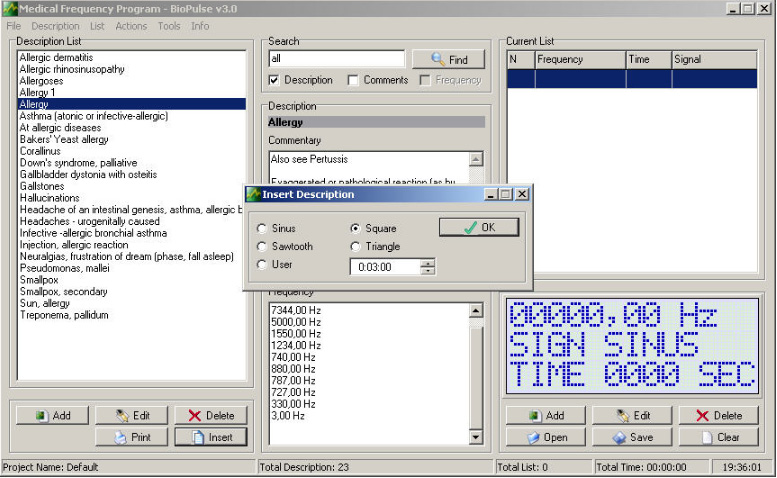Confirm Insert Description with OK button

479,228
